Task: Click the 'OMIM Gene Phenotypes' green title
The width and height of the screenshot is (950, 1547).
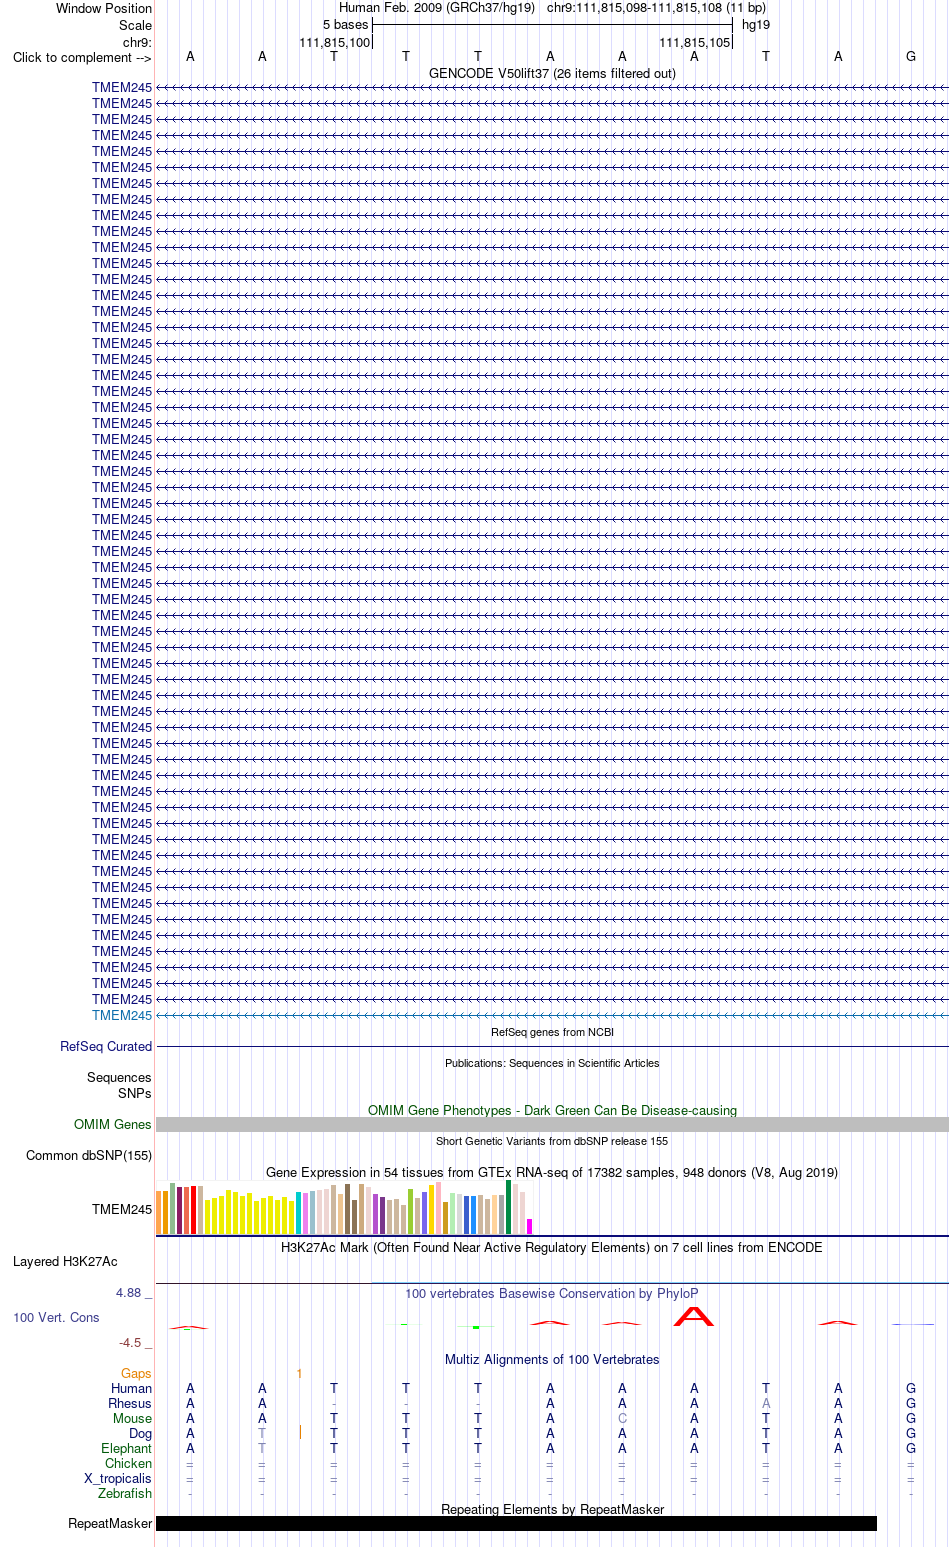Action: [x=552, y=1110]
